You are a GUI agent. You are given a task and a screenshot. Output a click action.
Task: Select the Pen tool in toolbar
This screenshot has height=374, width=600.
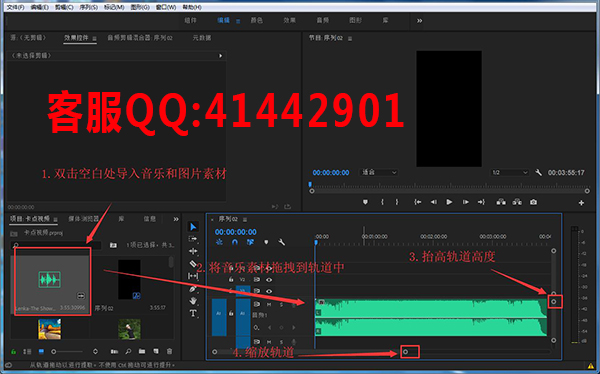click(193, 289)
